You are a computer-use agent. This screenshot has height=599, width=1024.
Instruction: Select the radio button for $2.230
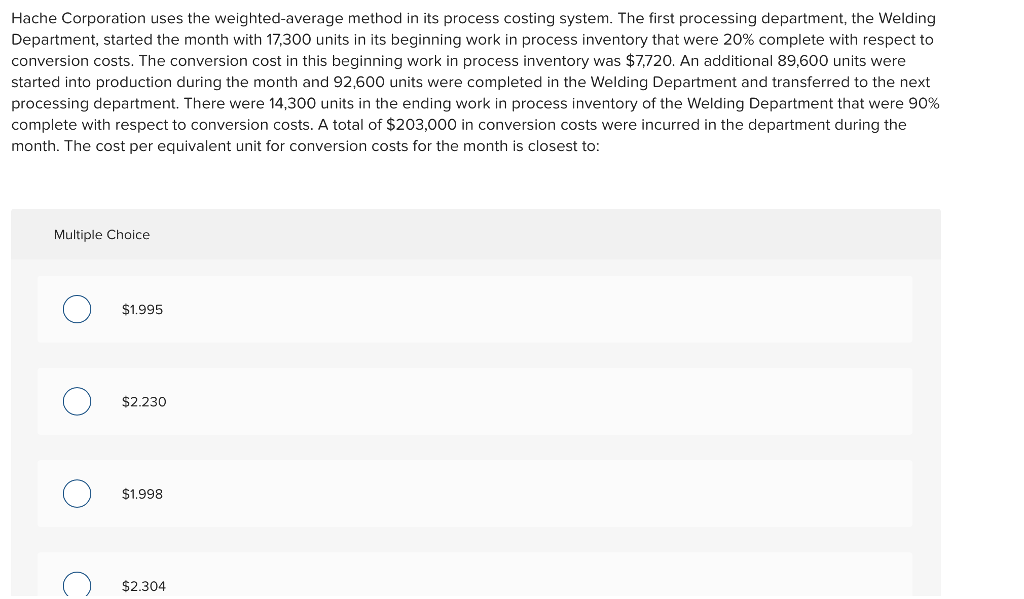coord(77,401)
